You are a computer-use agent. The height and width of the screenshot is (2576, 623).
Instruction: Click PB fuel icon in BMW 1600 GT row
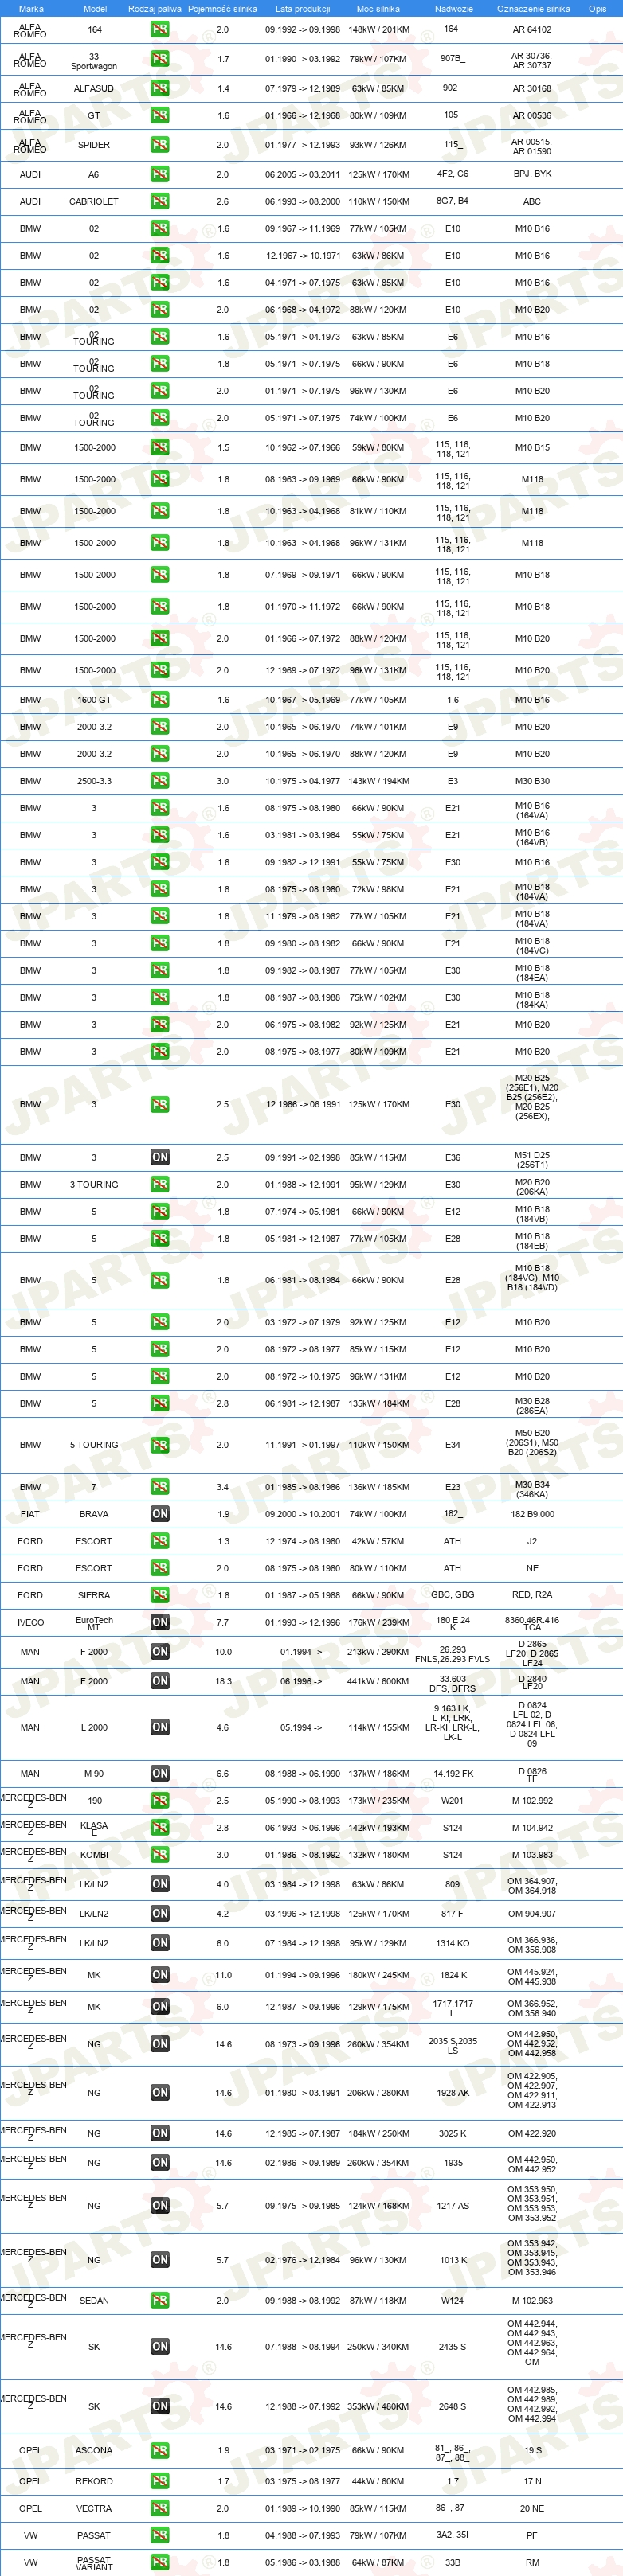click(x=159, y=700)
